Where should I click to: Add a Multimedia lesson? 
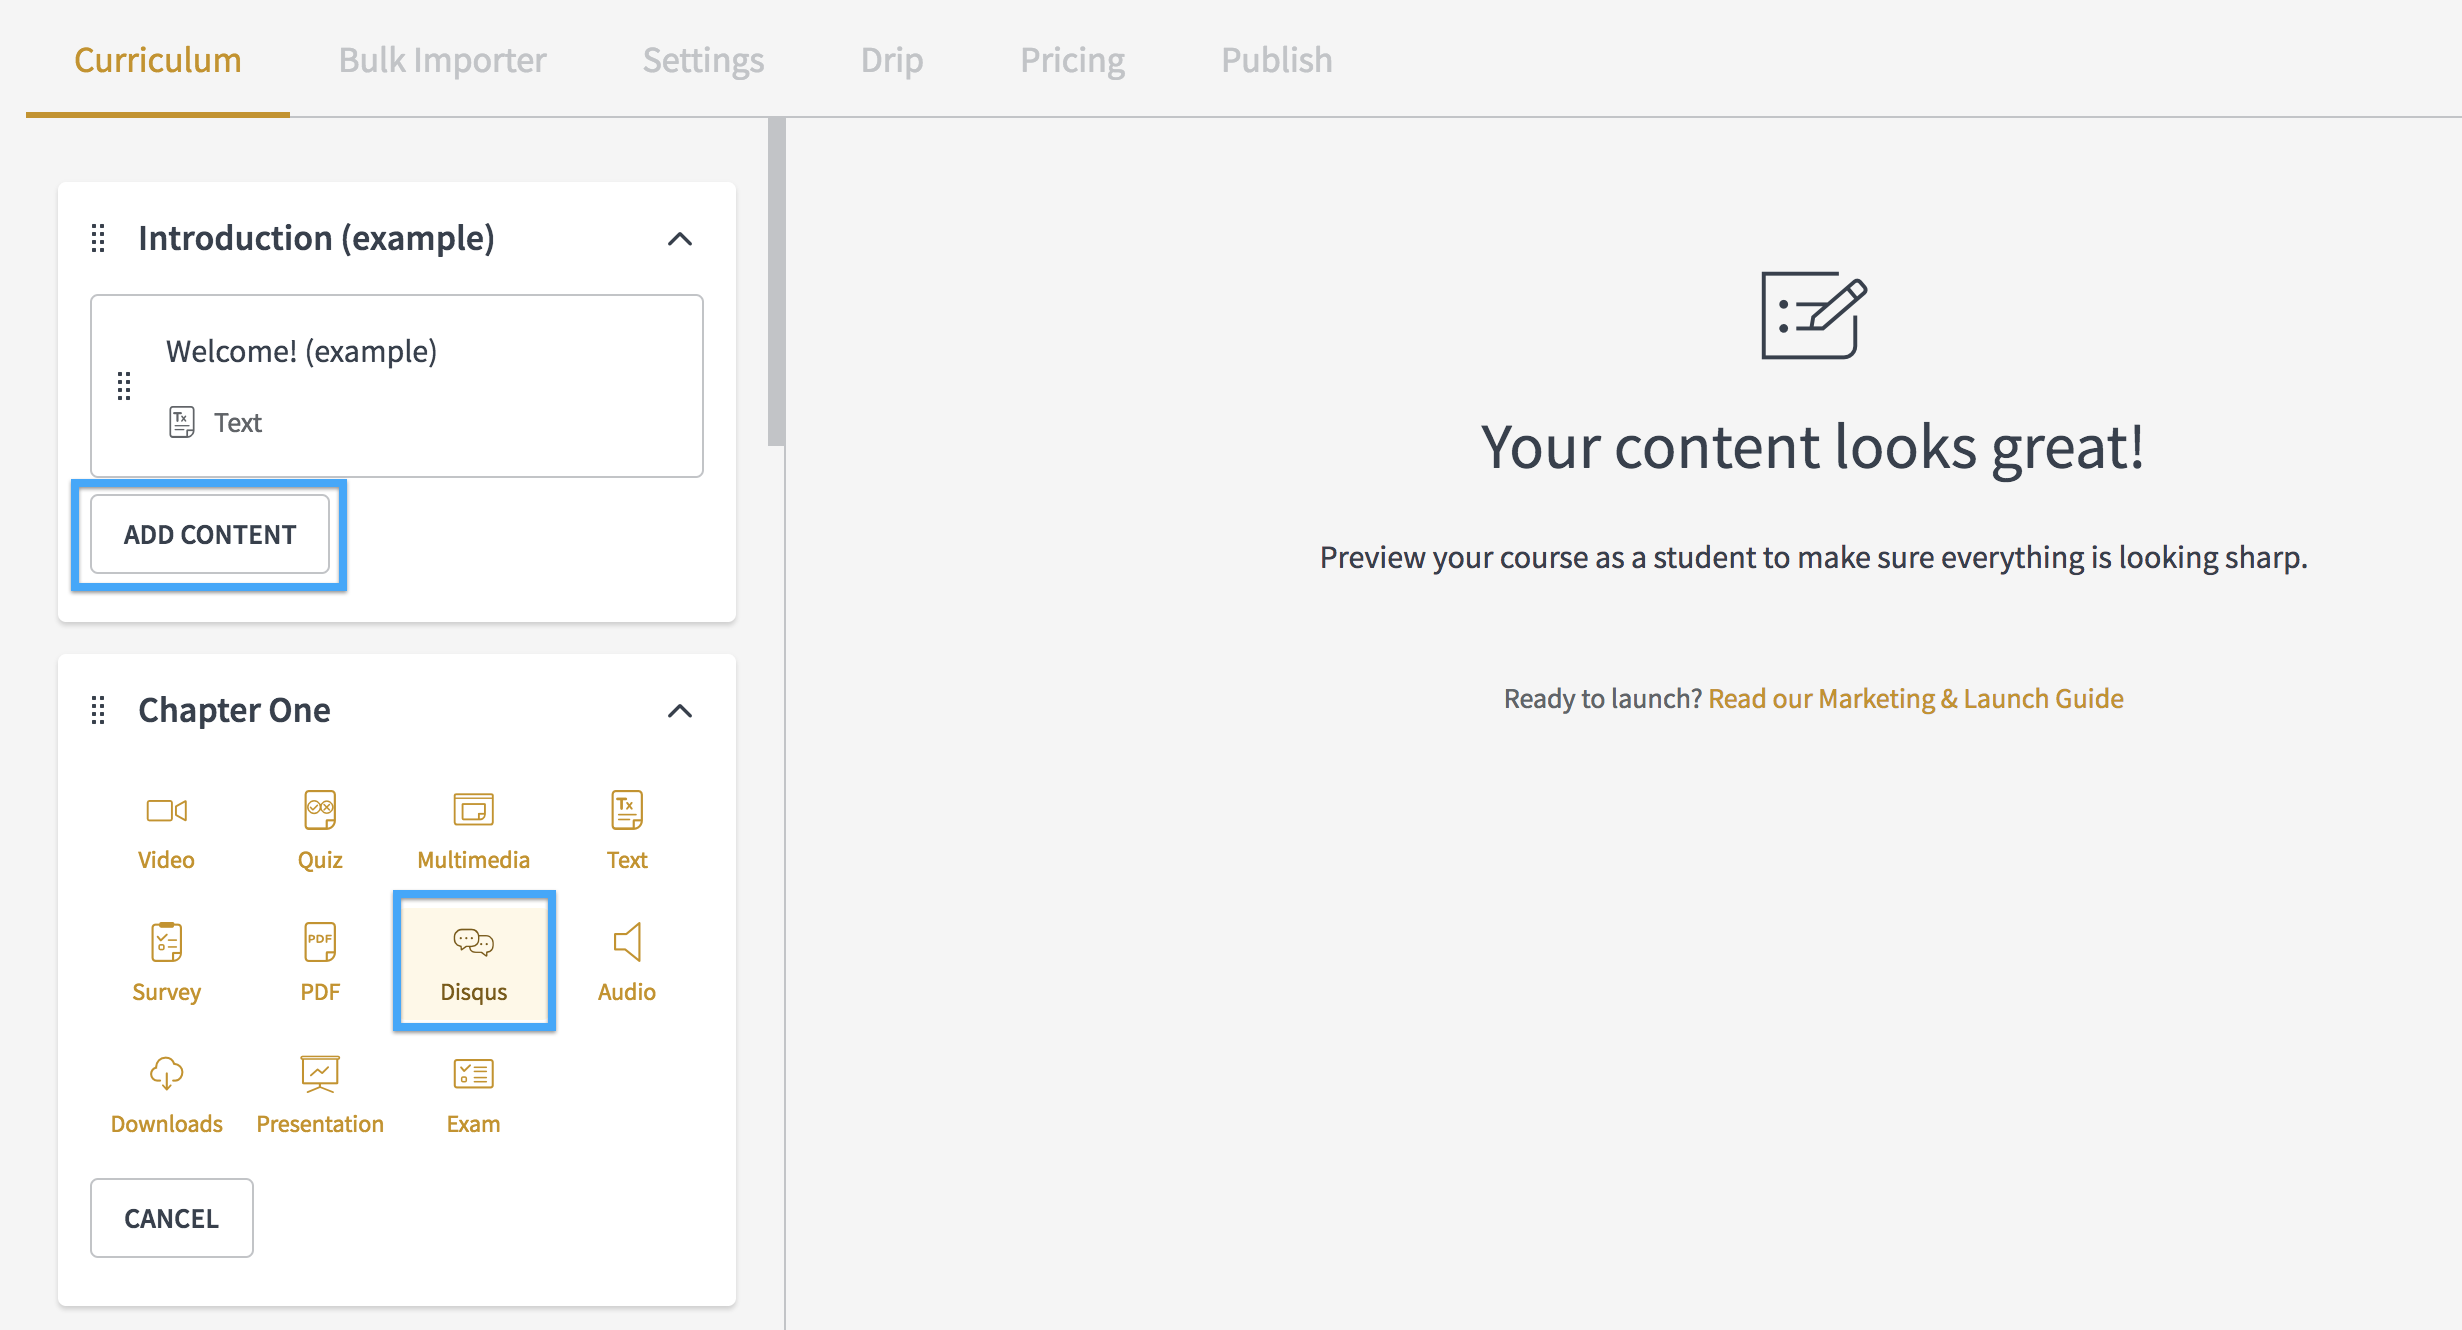coord(473,830)
